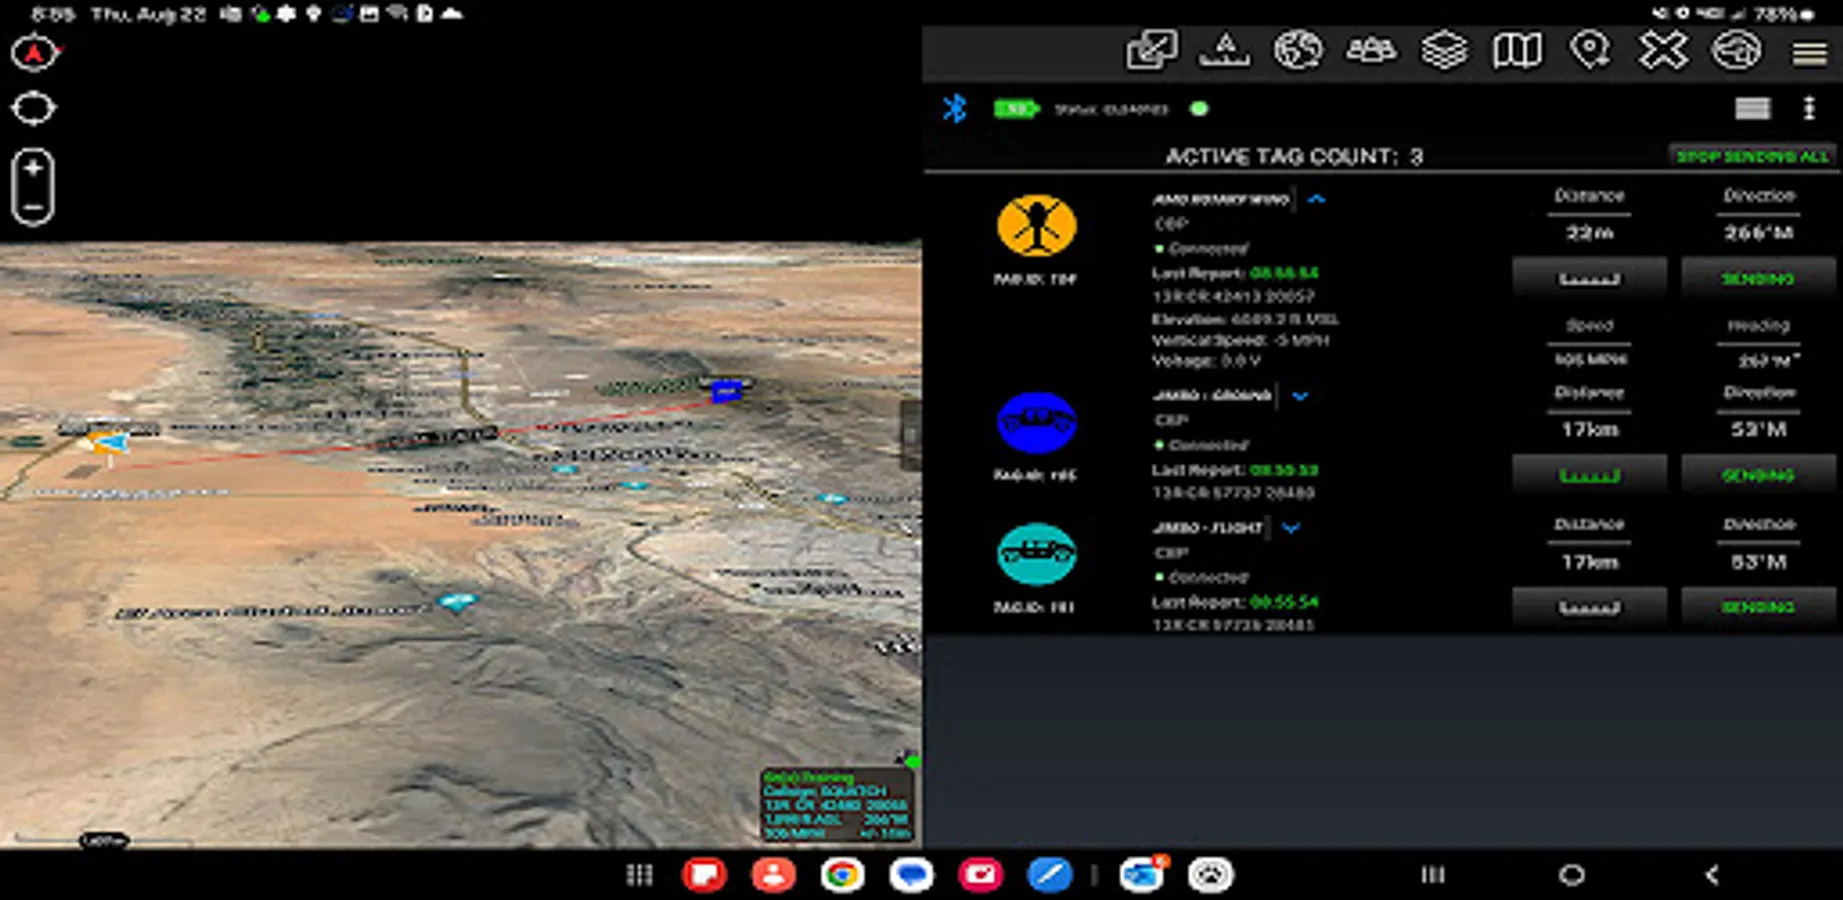Toggle SENDING for the JIMBO GROUND tag

click(x=1758, y=475)
